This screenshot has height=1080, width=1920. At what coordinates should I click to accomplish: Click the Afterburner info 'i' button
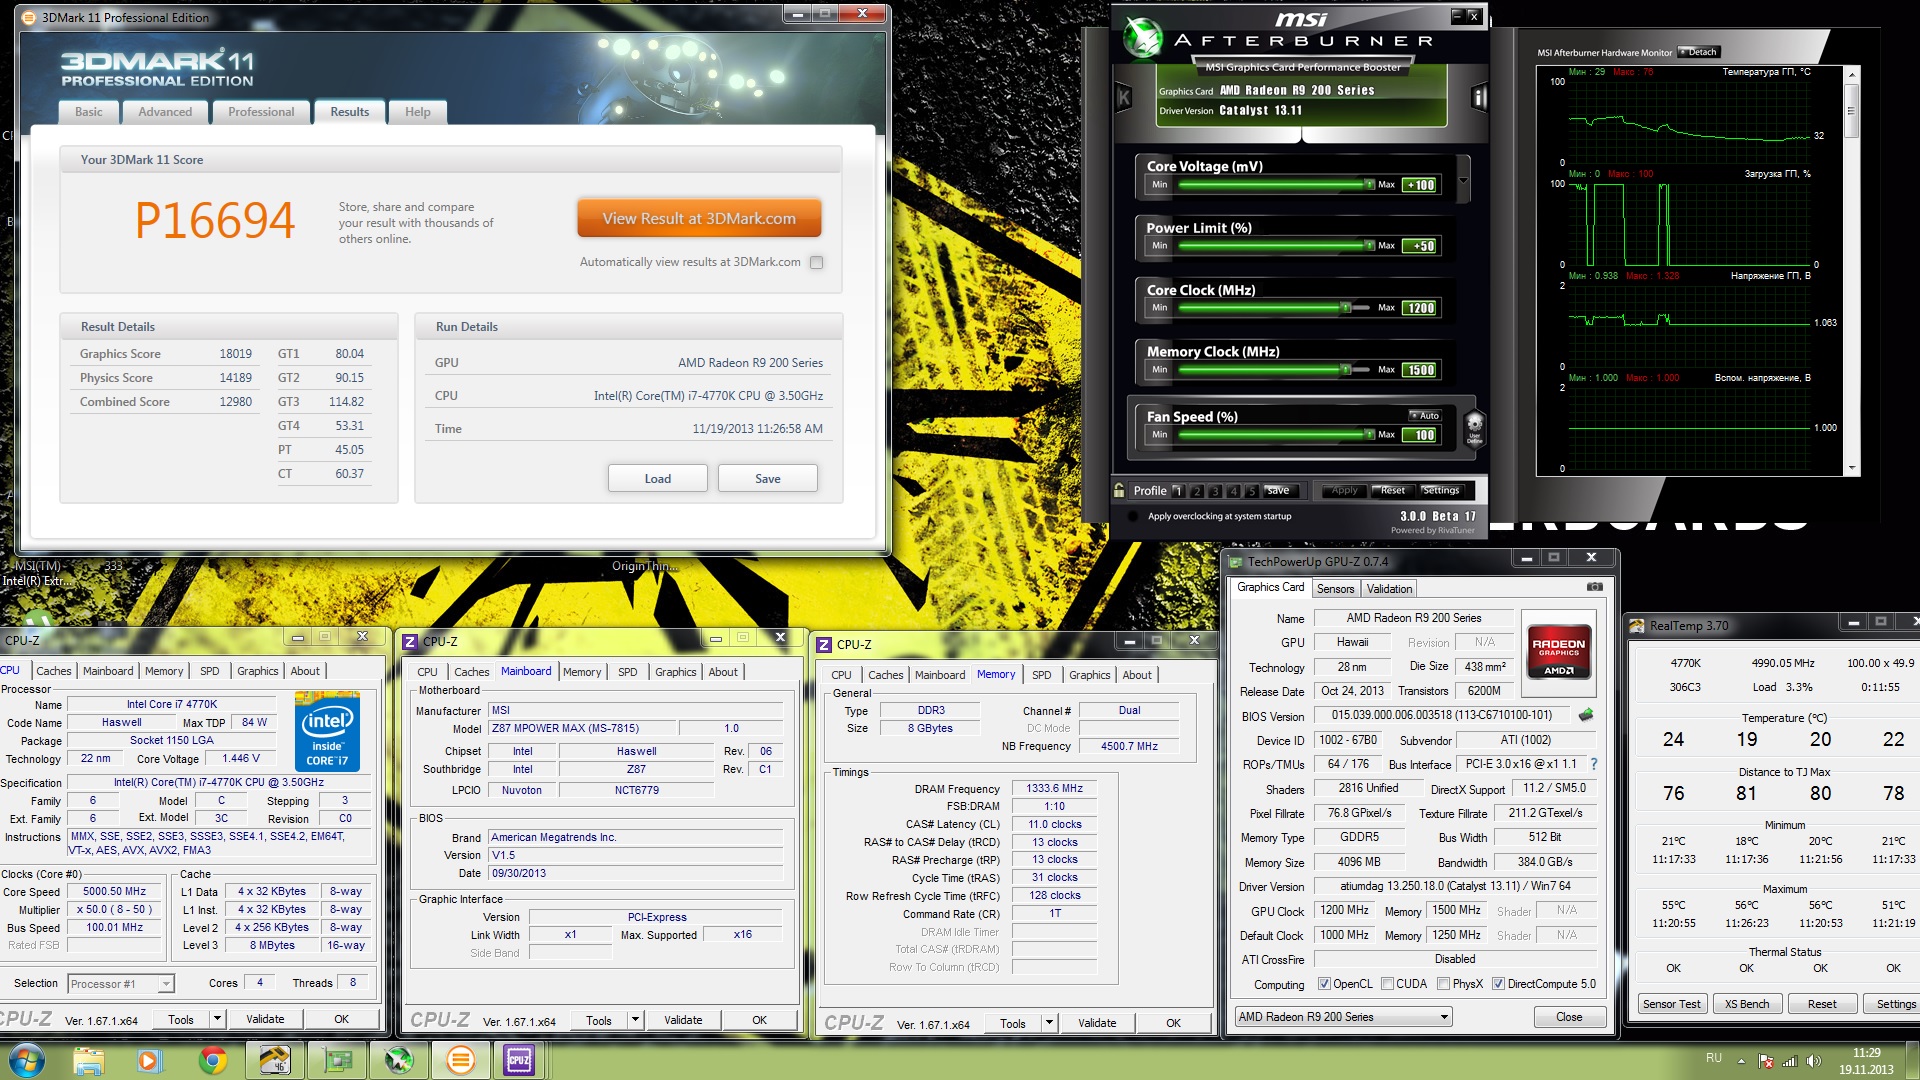pos(1479,97)
